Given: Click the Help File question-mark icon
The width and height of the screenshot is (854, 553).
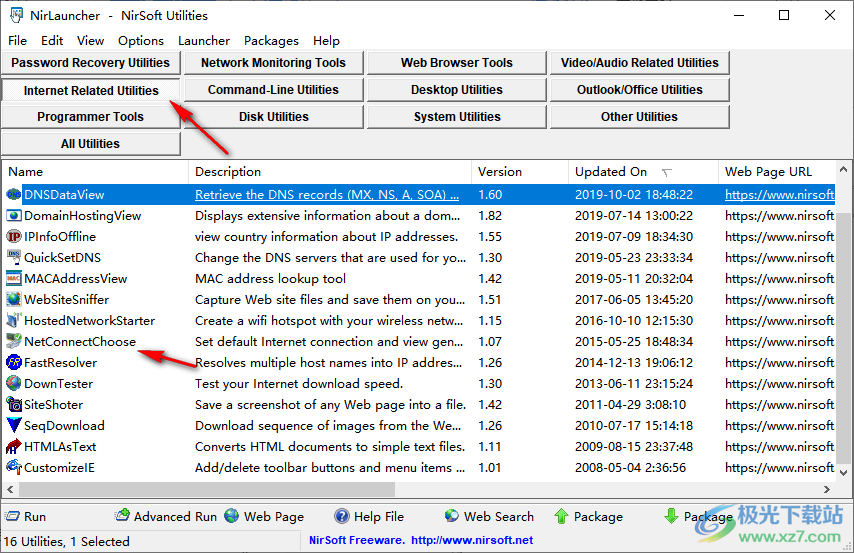Looking at the screenshot, I should pos(342,515).
